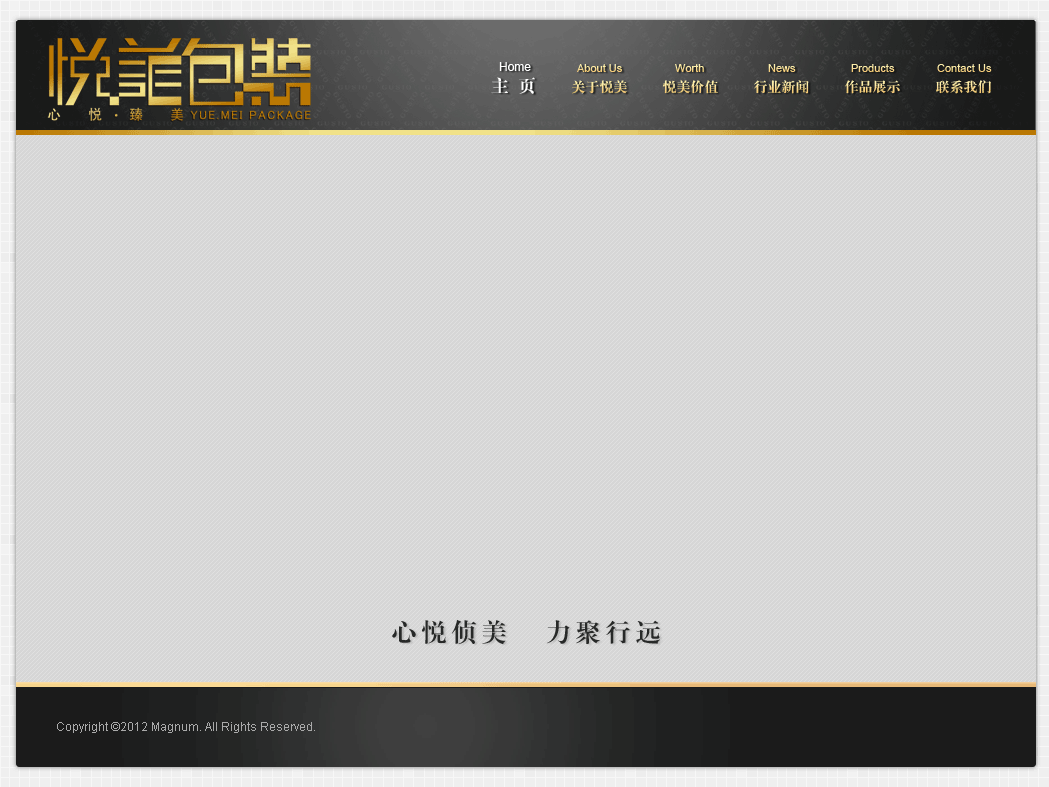Click the Copyright ©2012 Magnum footer text
1049x787 pixels.
(186, 727)
